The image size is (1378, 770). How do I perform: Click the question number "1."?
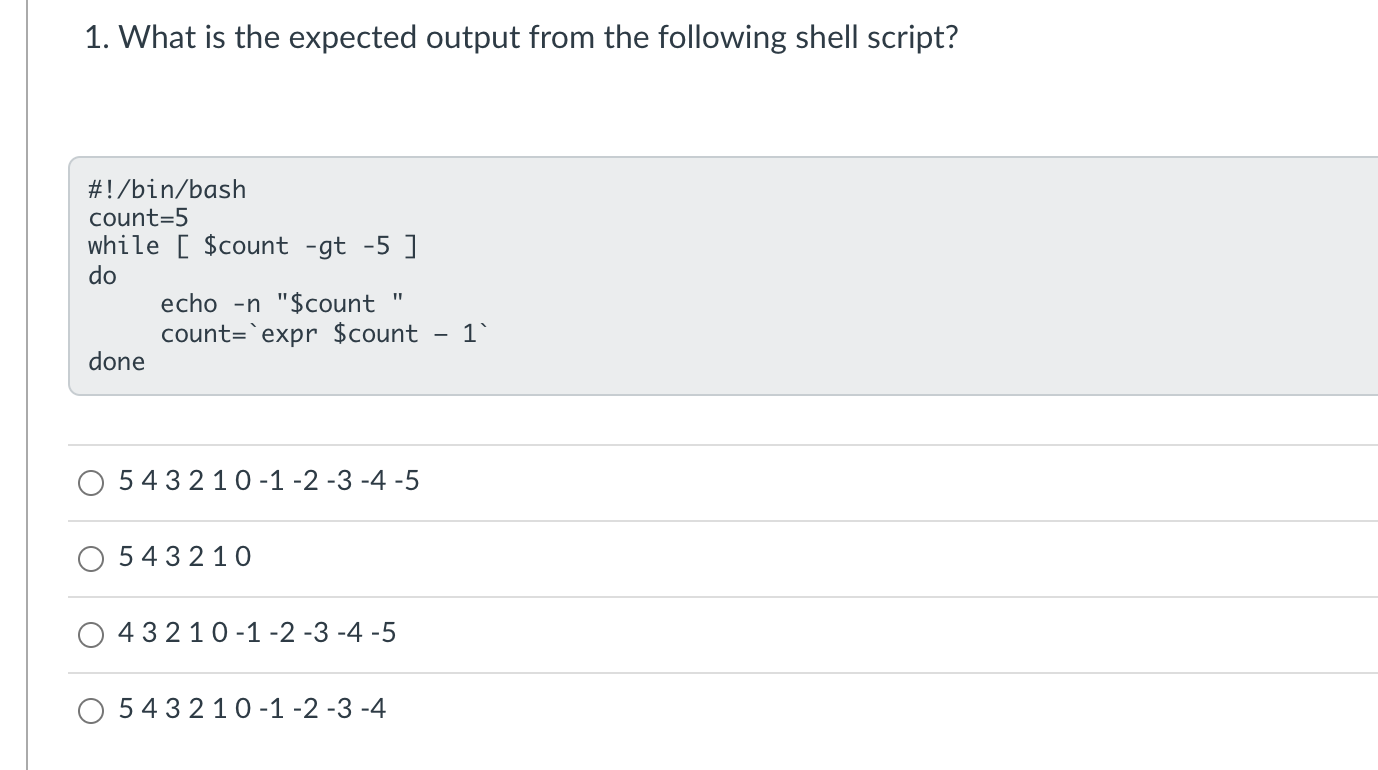pyautogui.click(x=97, y=38)
